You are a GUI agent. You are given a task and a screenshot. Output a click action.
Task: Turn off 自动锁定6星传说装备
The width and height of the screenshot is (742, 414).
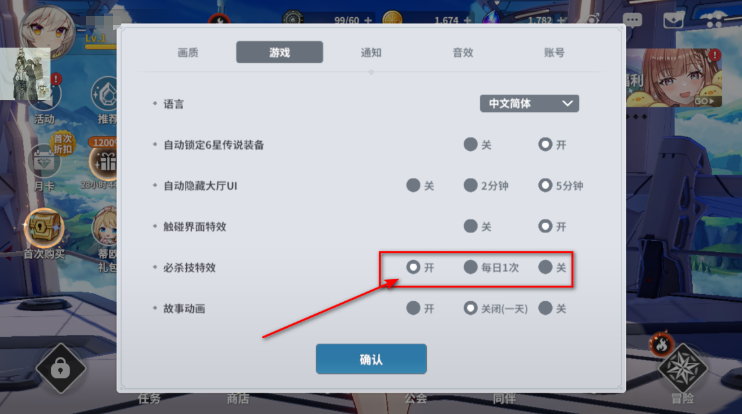[477, 144]
